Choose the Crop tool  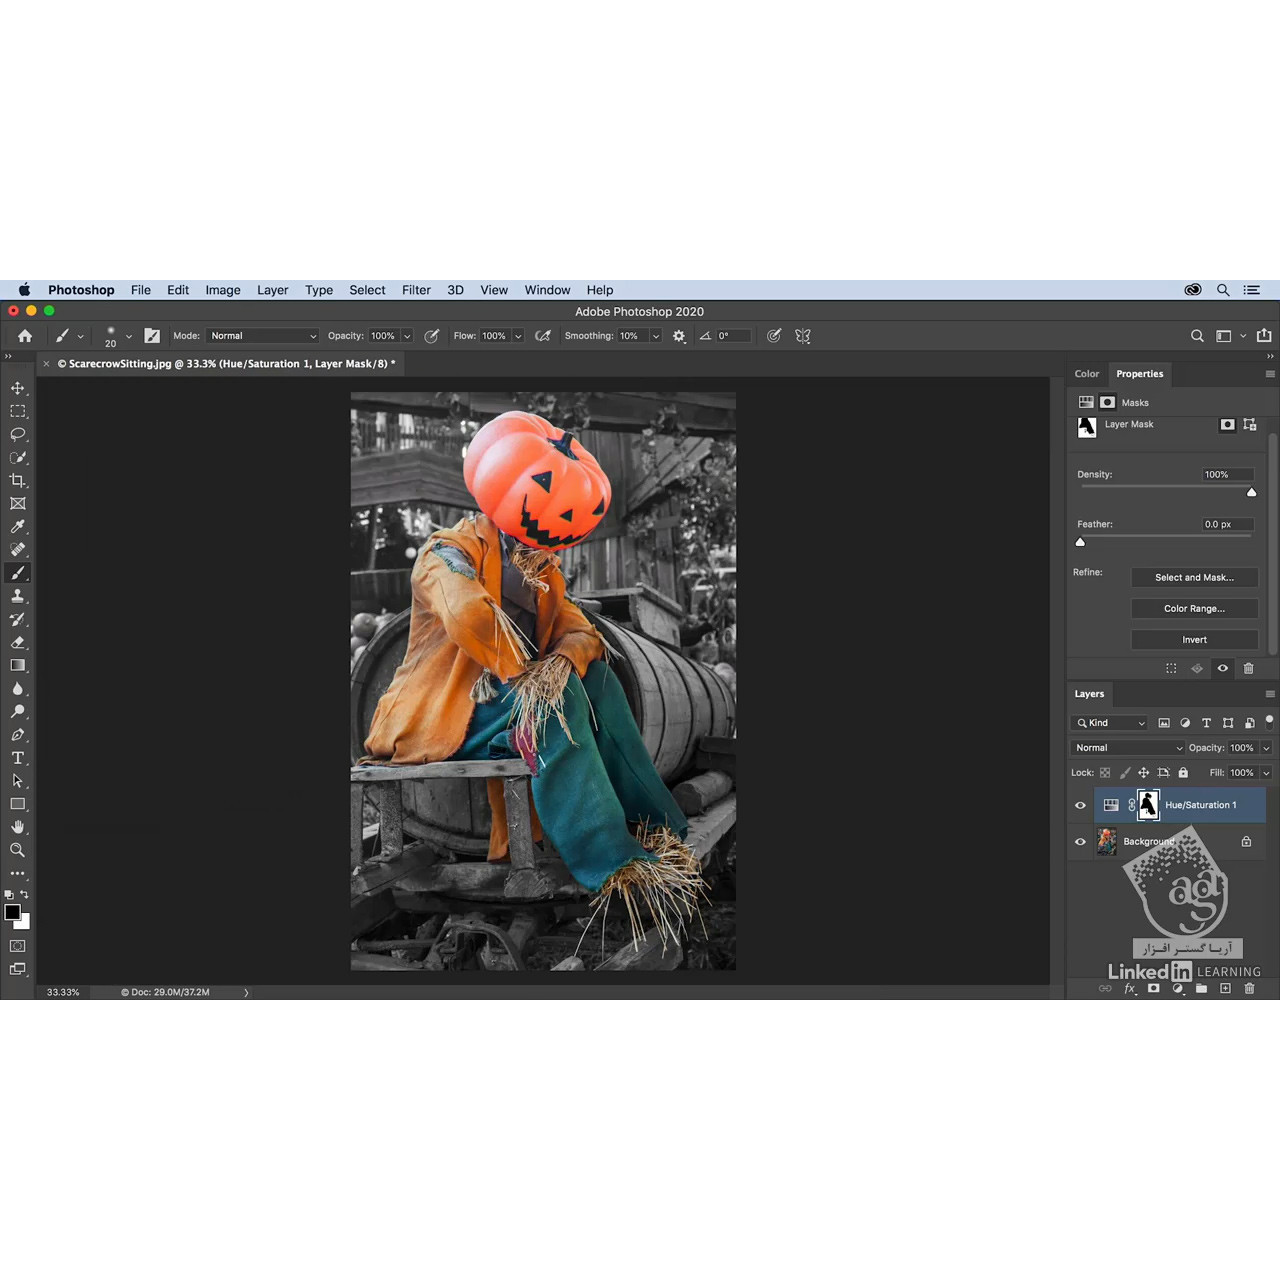click(x=18, y=481)
